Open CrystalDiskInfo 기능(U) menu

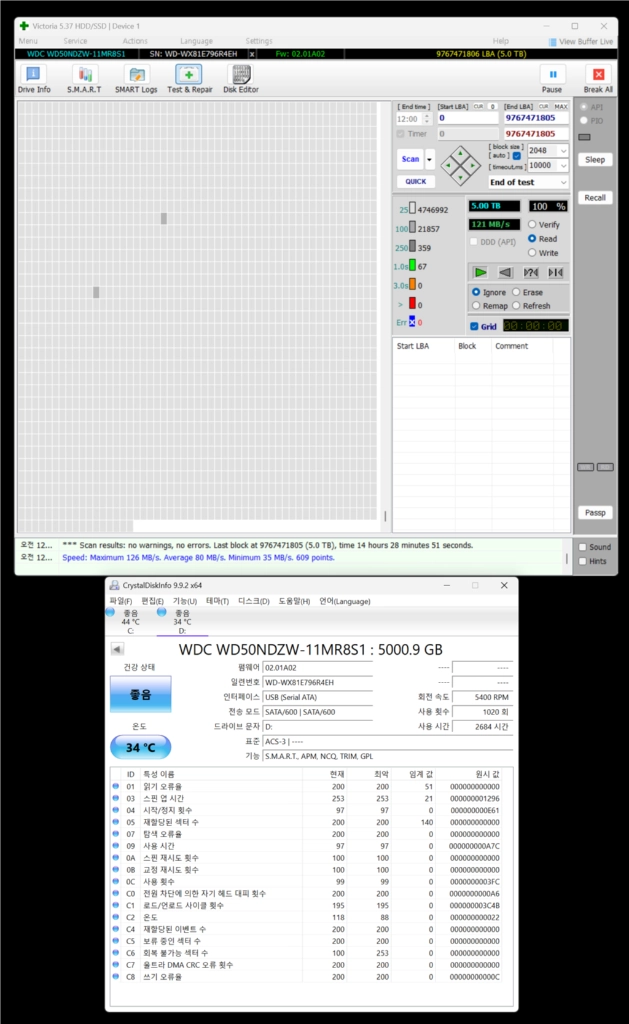(185, 601)
